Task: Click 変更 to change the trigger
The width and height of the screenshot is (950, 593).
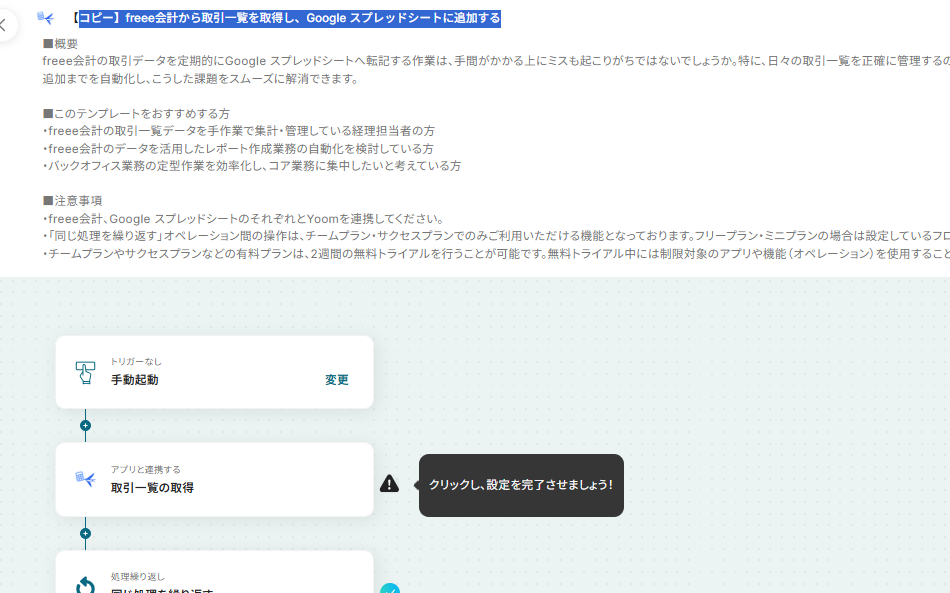Action: (x=336, y=380)
